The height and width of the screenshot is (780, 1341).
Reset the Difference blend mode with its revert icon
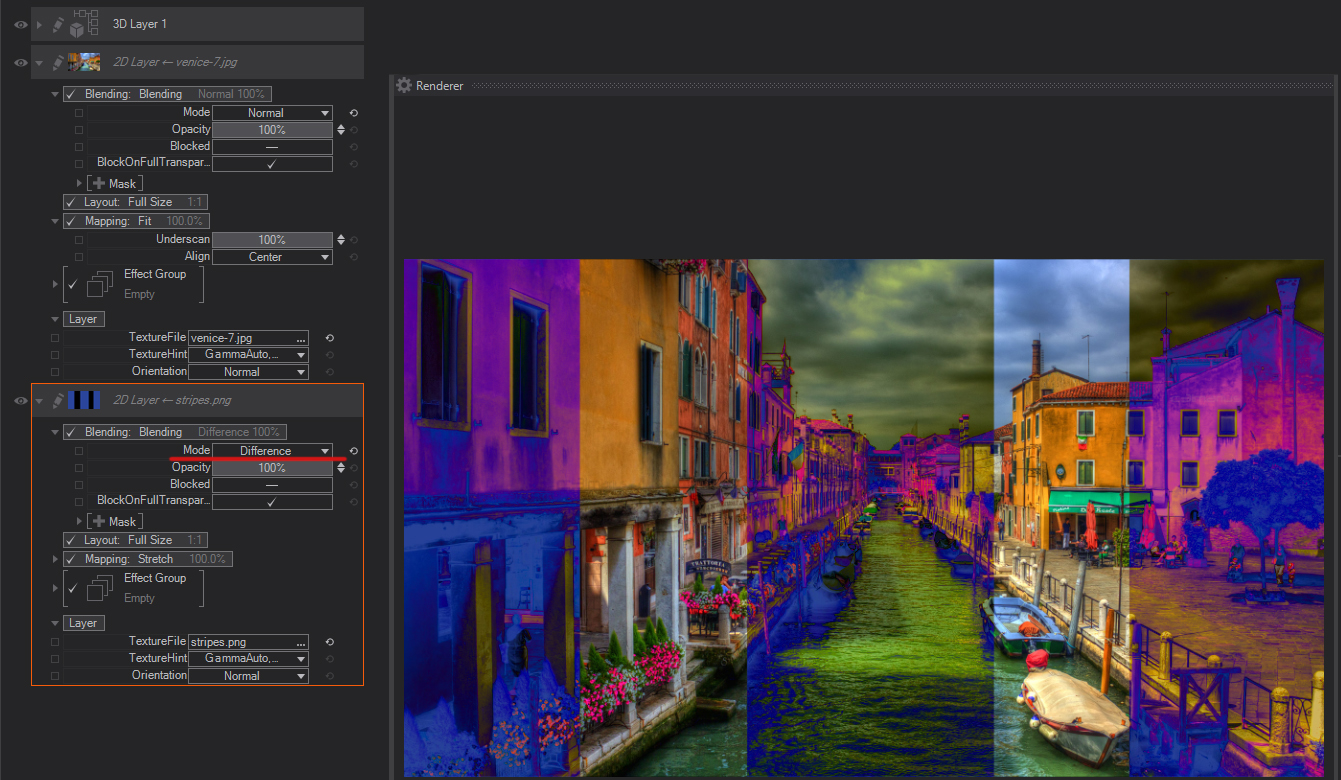click(353, 451)
